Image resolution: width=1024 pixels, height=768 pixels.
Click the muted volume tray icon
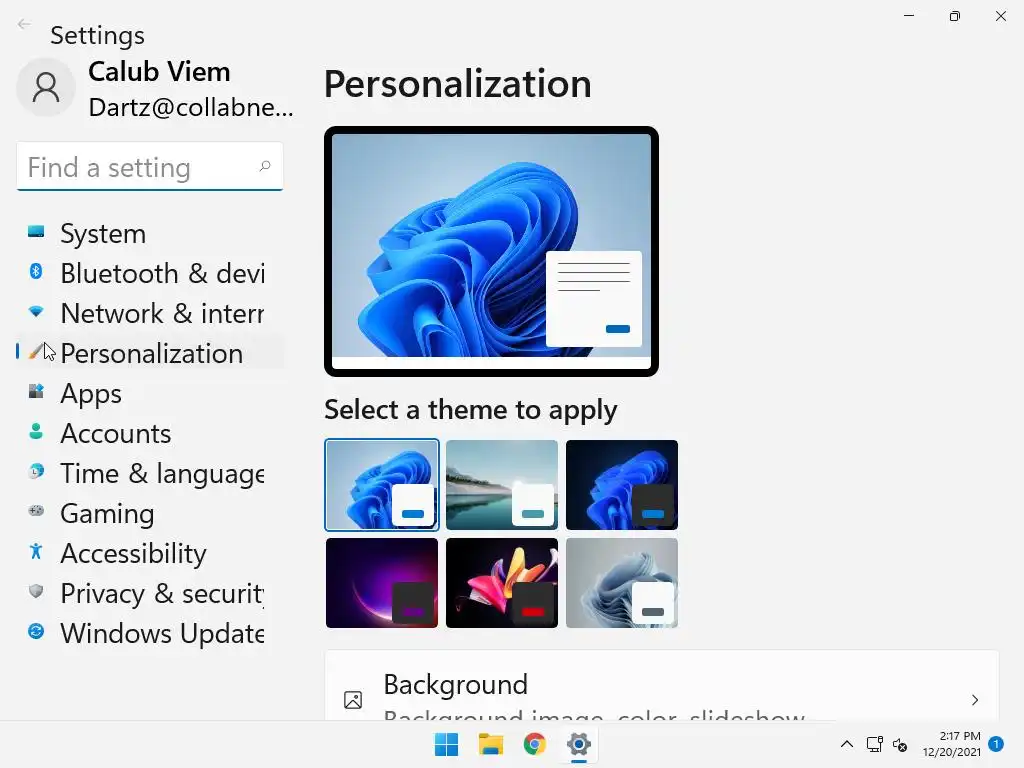(900, 744)
